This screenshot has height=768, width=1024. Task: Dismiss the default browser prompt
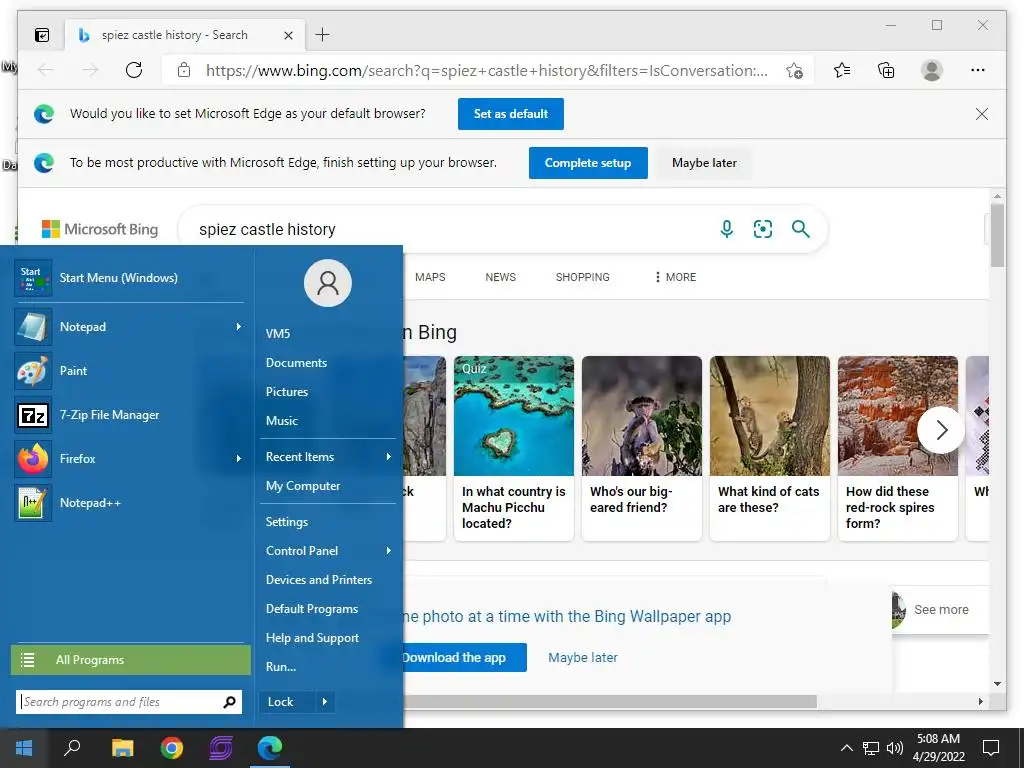click(982, 114)
